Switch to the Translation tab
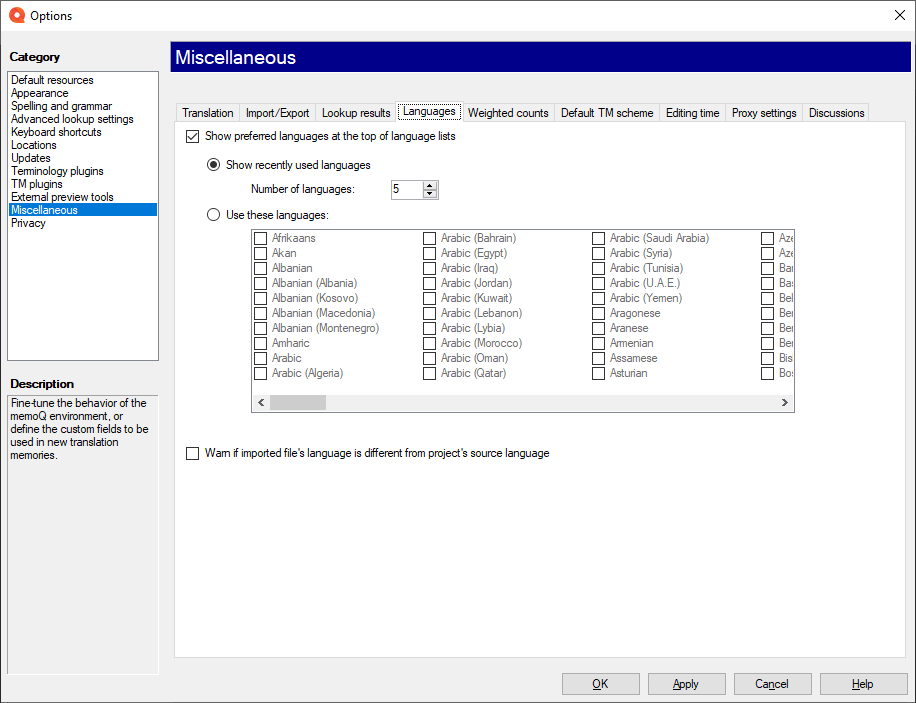The width and height of the screenshot is (916, 703). click(207, 112)
